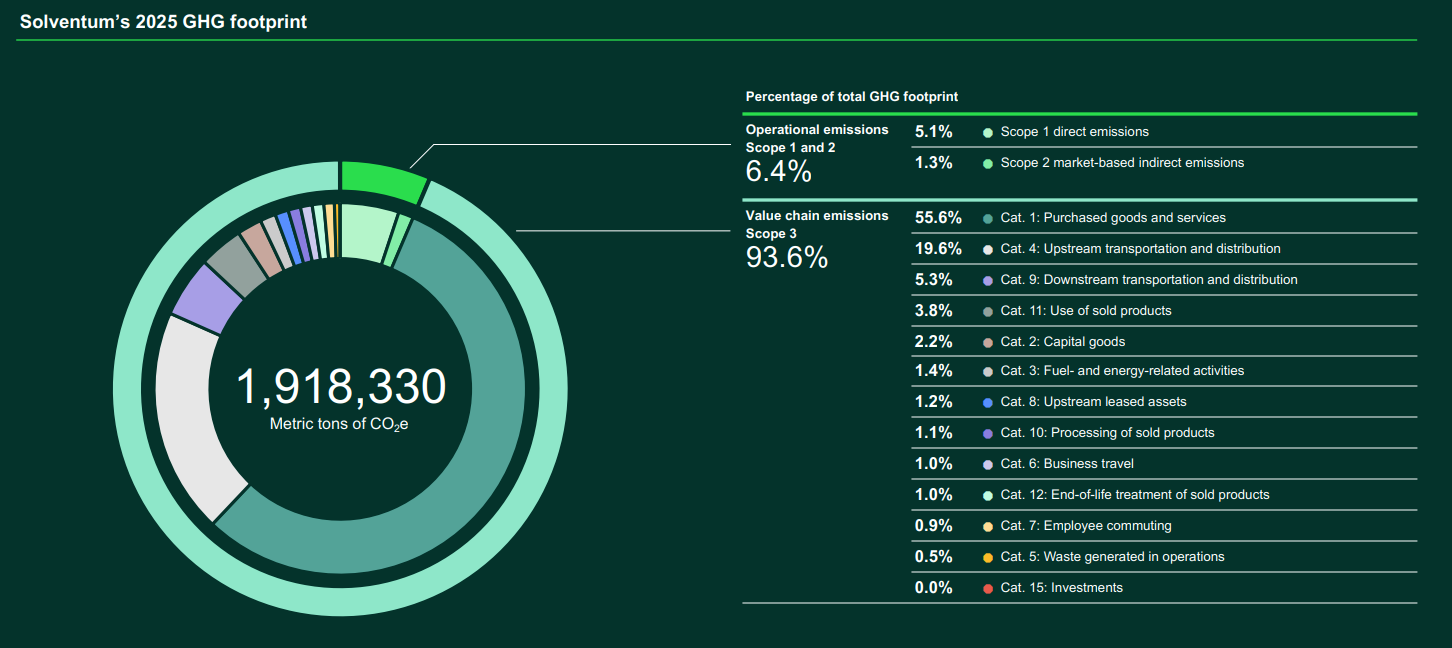This screenshot has height=648, width=1452.
Task: Click the Cat. 11: Use of sold products label
Action: coord(1086,311)
